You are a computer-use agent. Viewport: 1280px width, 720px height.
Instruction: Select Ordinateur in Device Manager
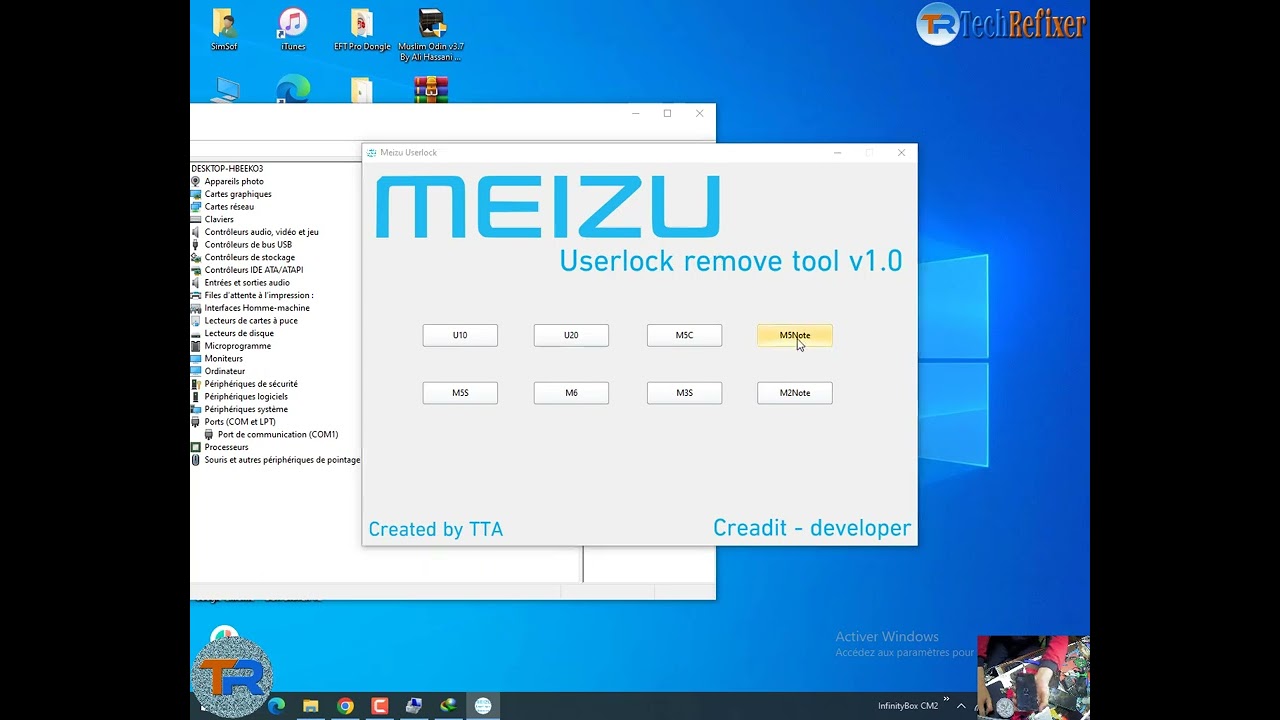[224, 371]
